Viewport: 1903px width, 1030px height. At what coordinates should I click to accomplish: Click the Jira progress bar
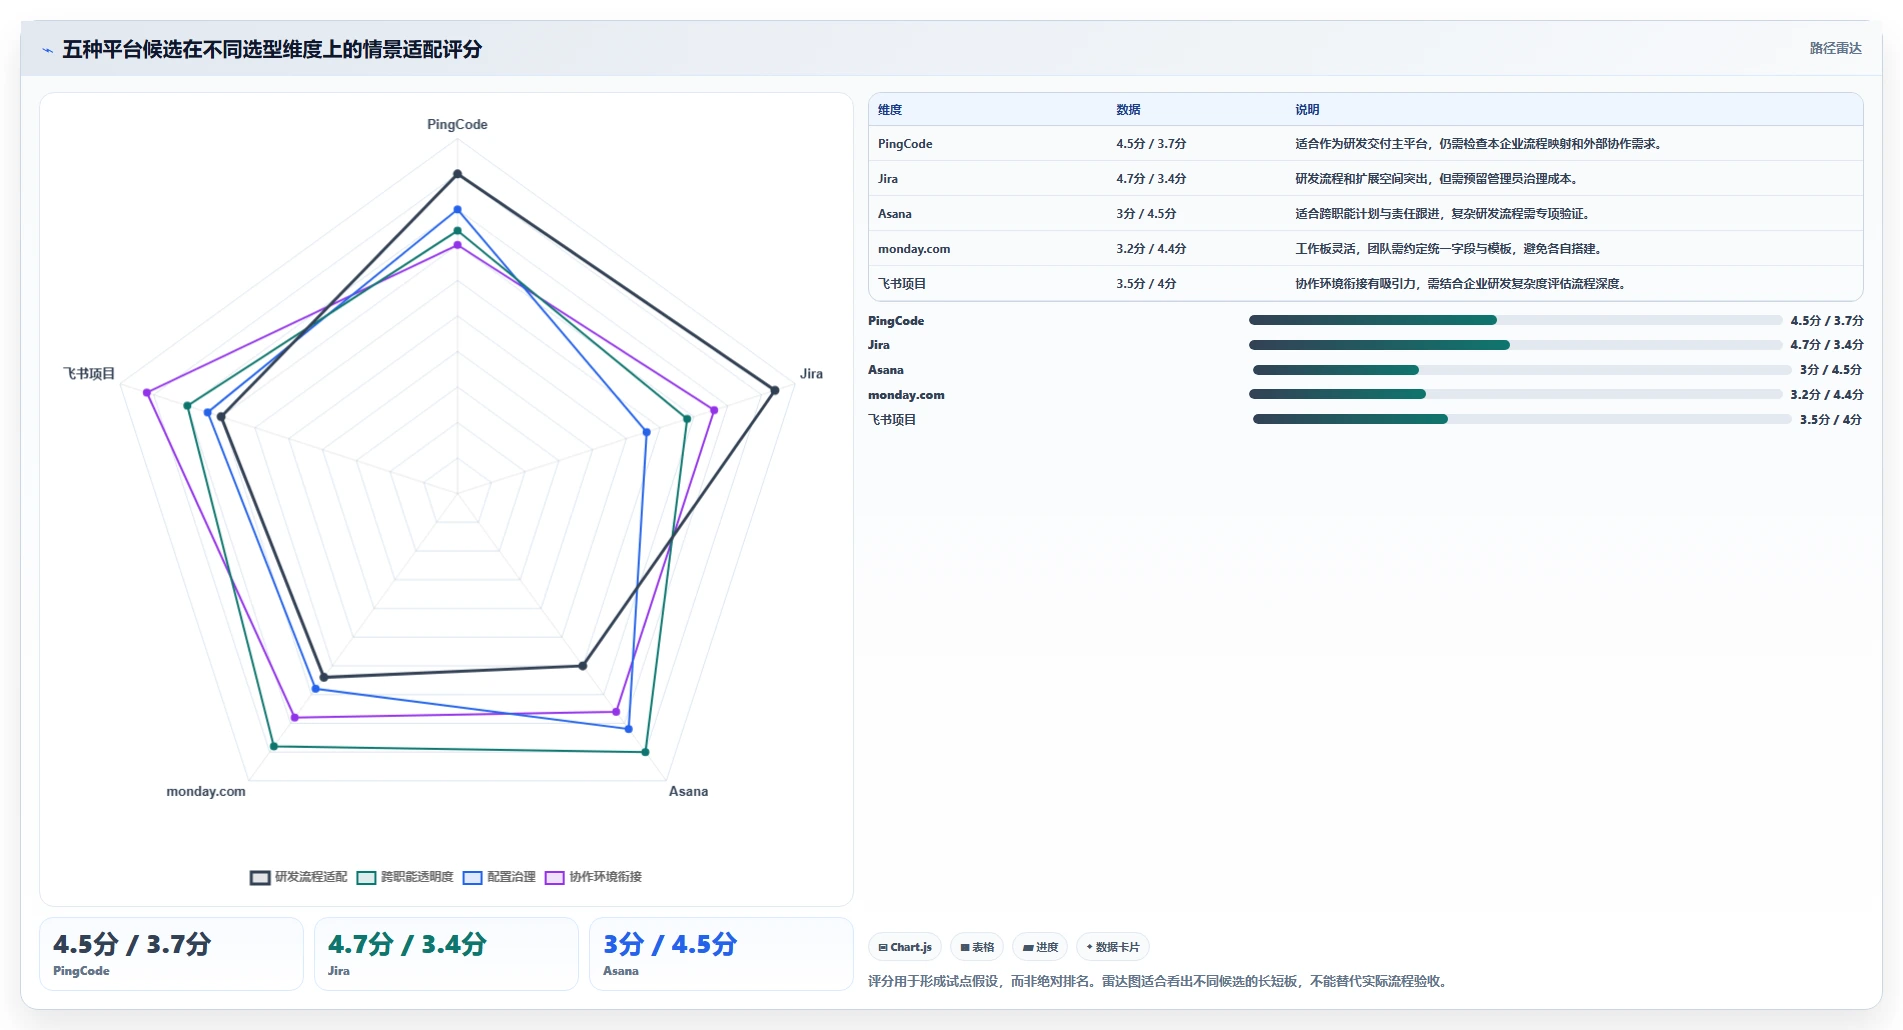[x=1515, y=345]
